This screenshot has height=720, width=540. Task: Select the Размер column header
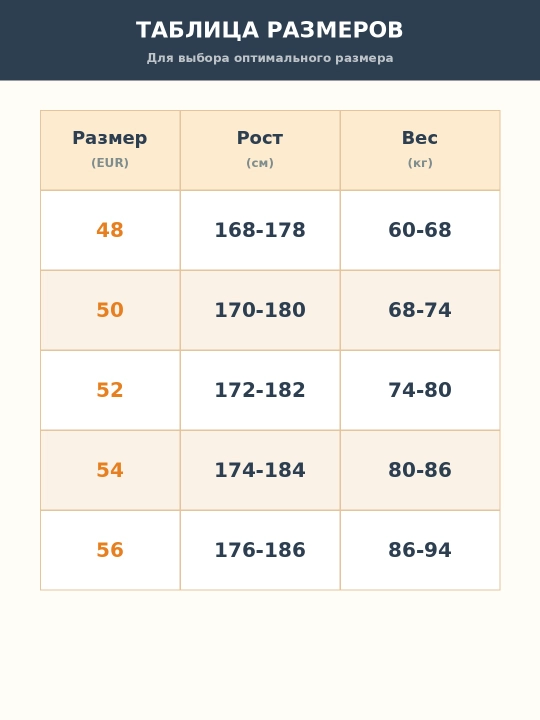tap(110, 150)
